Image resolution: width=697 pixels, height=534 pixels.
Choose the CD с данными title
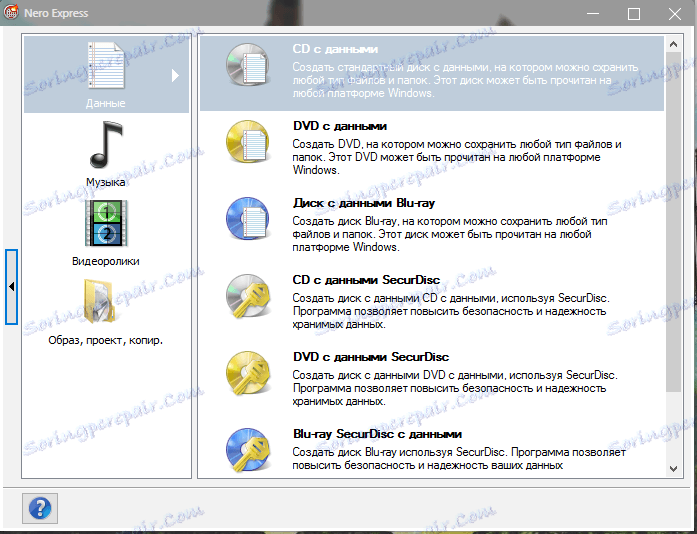335,49
